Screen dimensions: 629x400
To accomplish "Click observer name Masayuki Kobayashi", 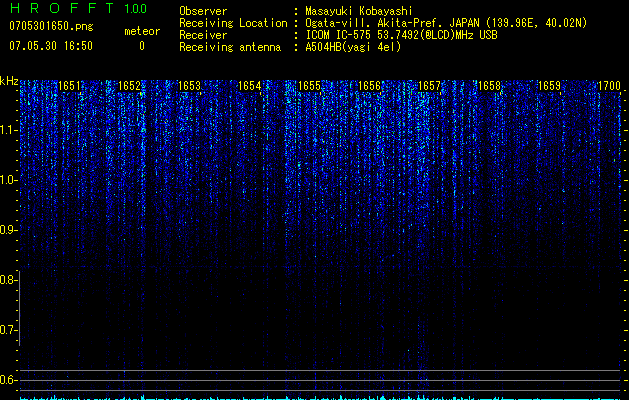I will click(x=359, y=11).
